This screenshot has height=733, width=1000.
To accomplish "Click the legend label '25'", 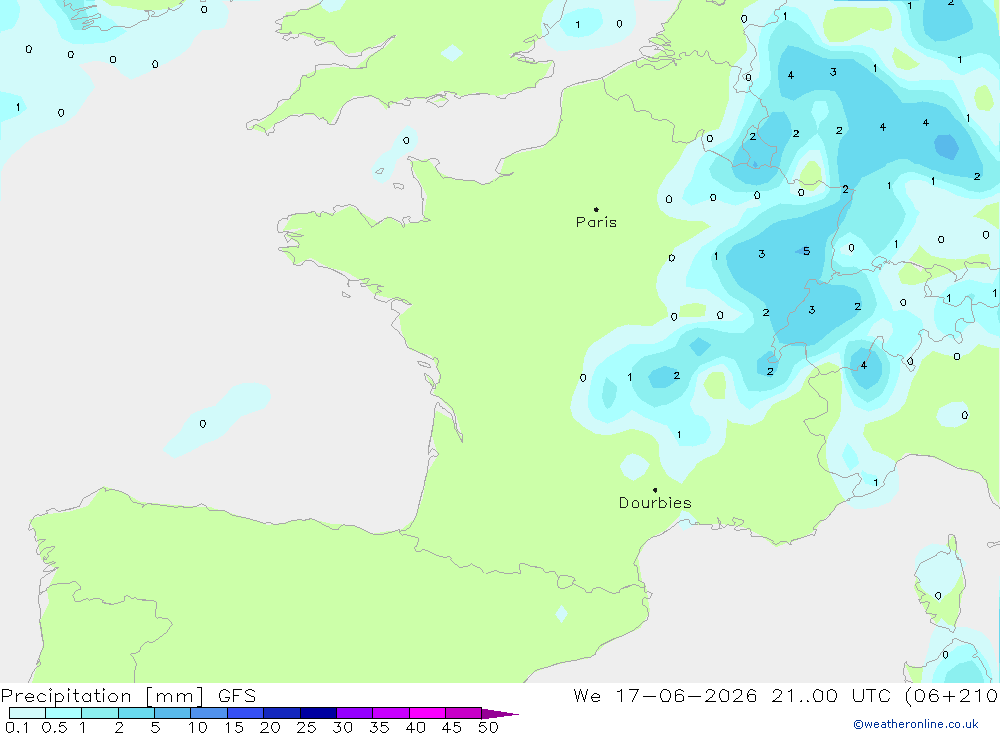I will (x=306, y=727).
